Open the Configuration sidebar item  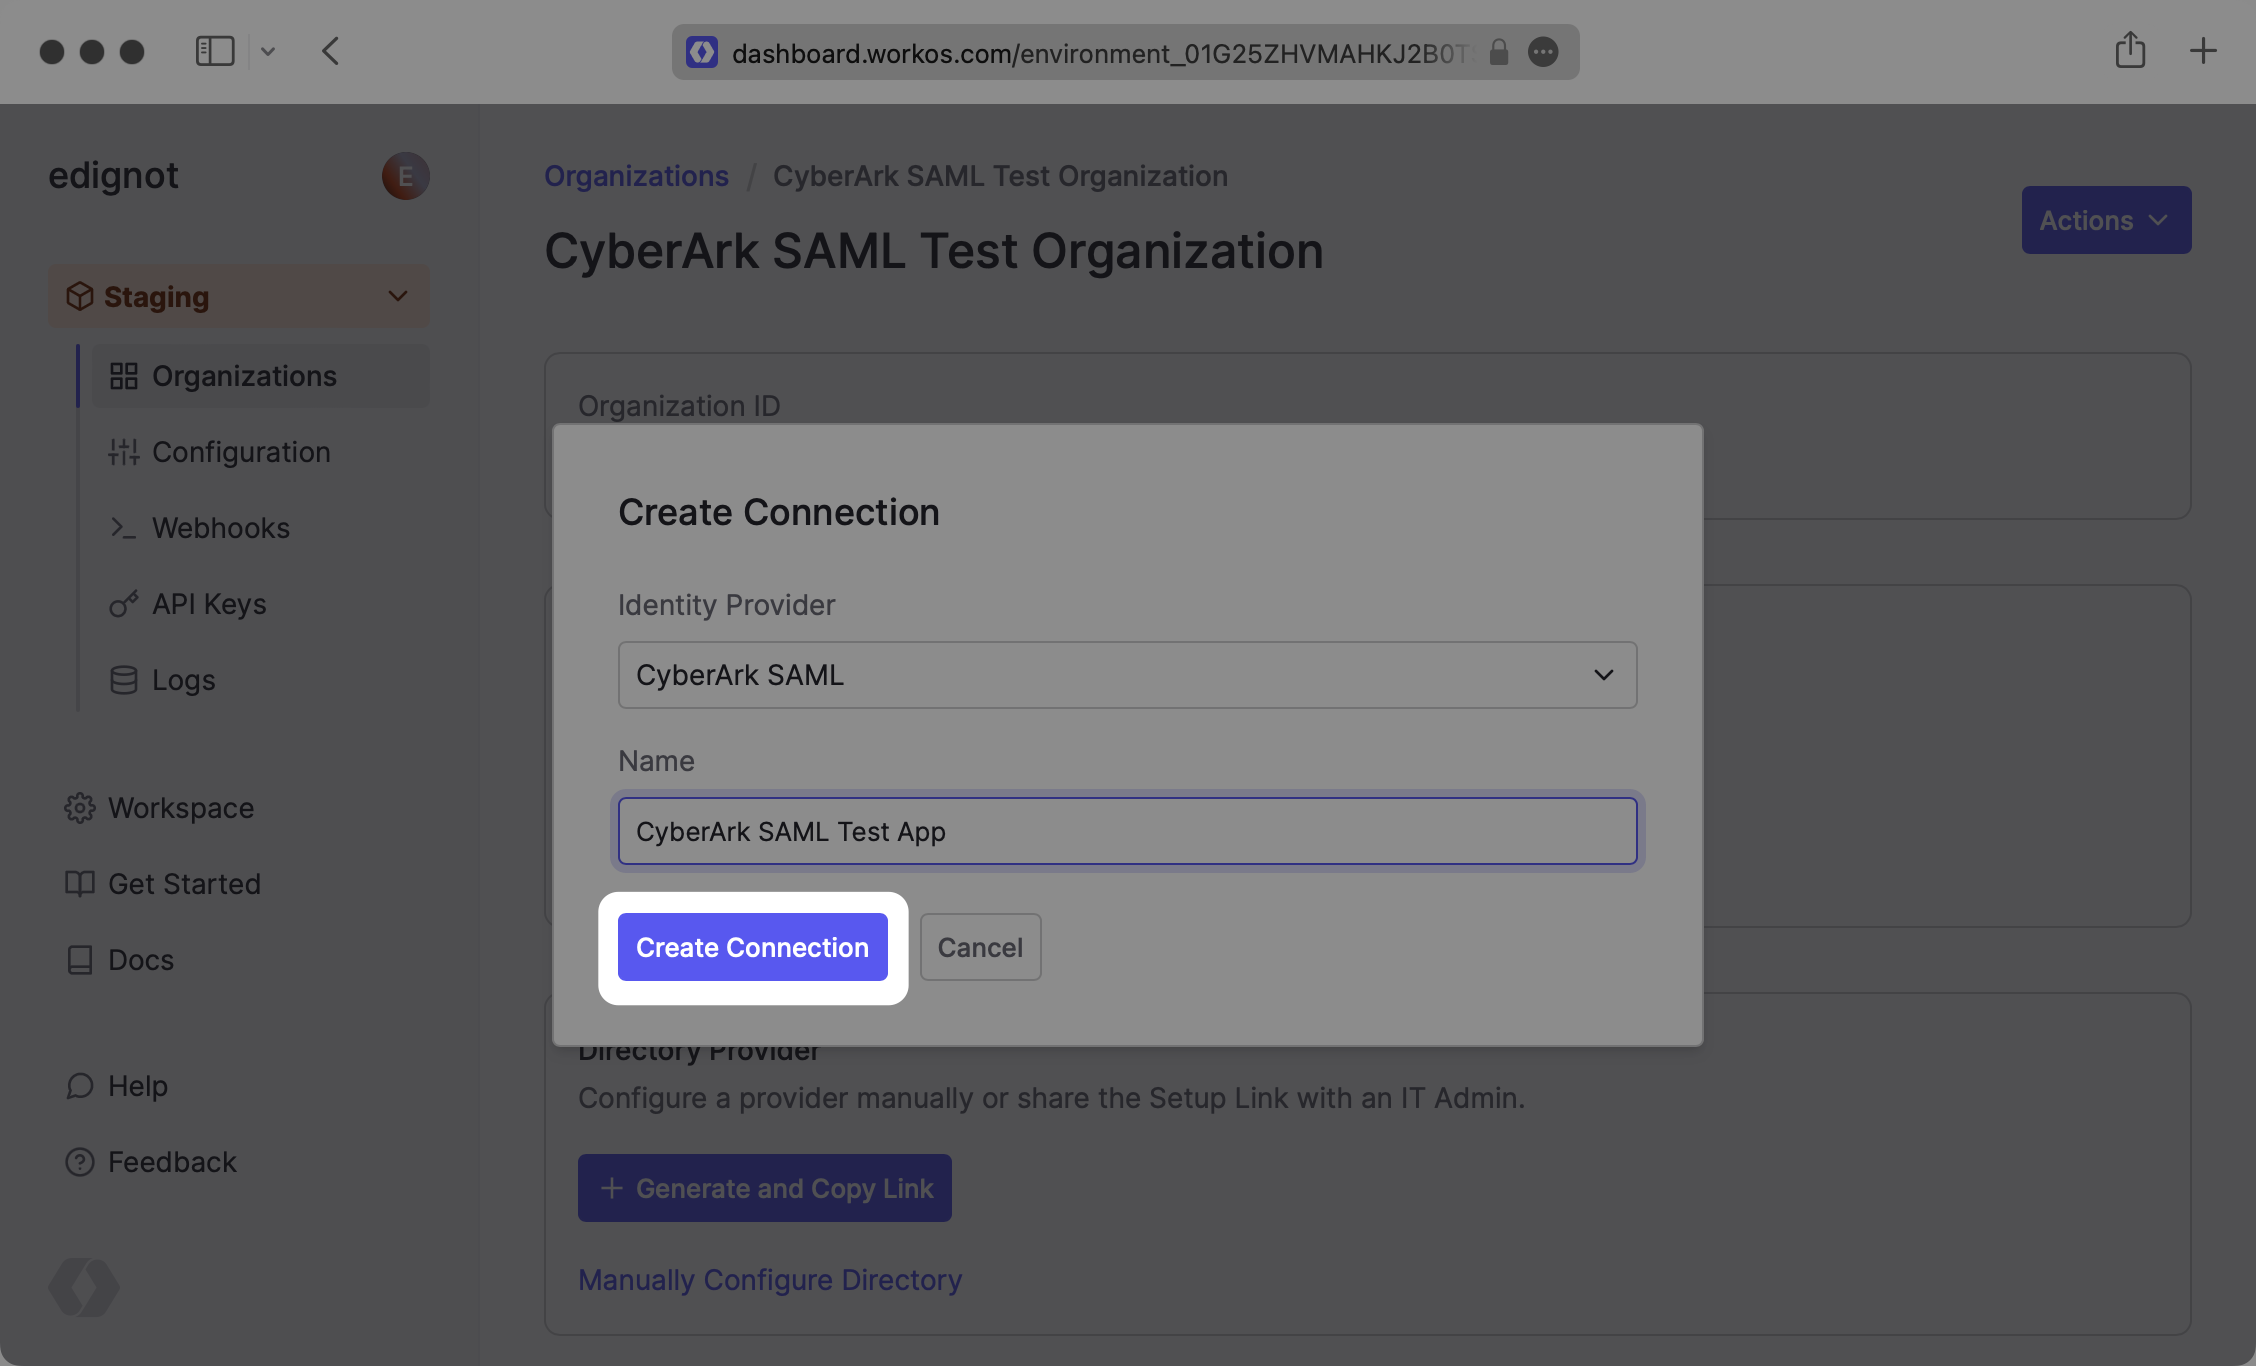coord(240,452)
